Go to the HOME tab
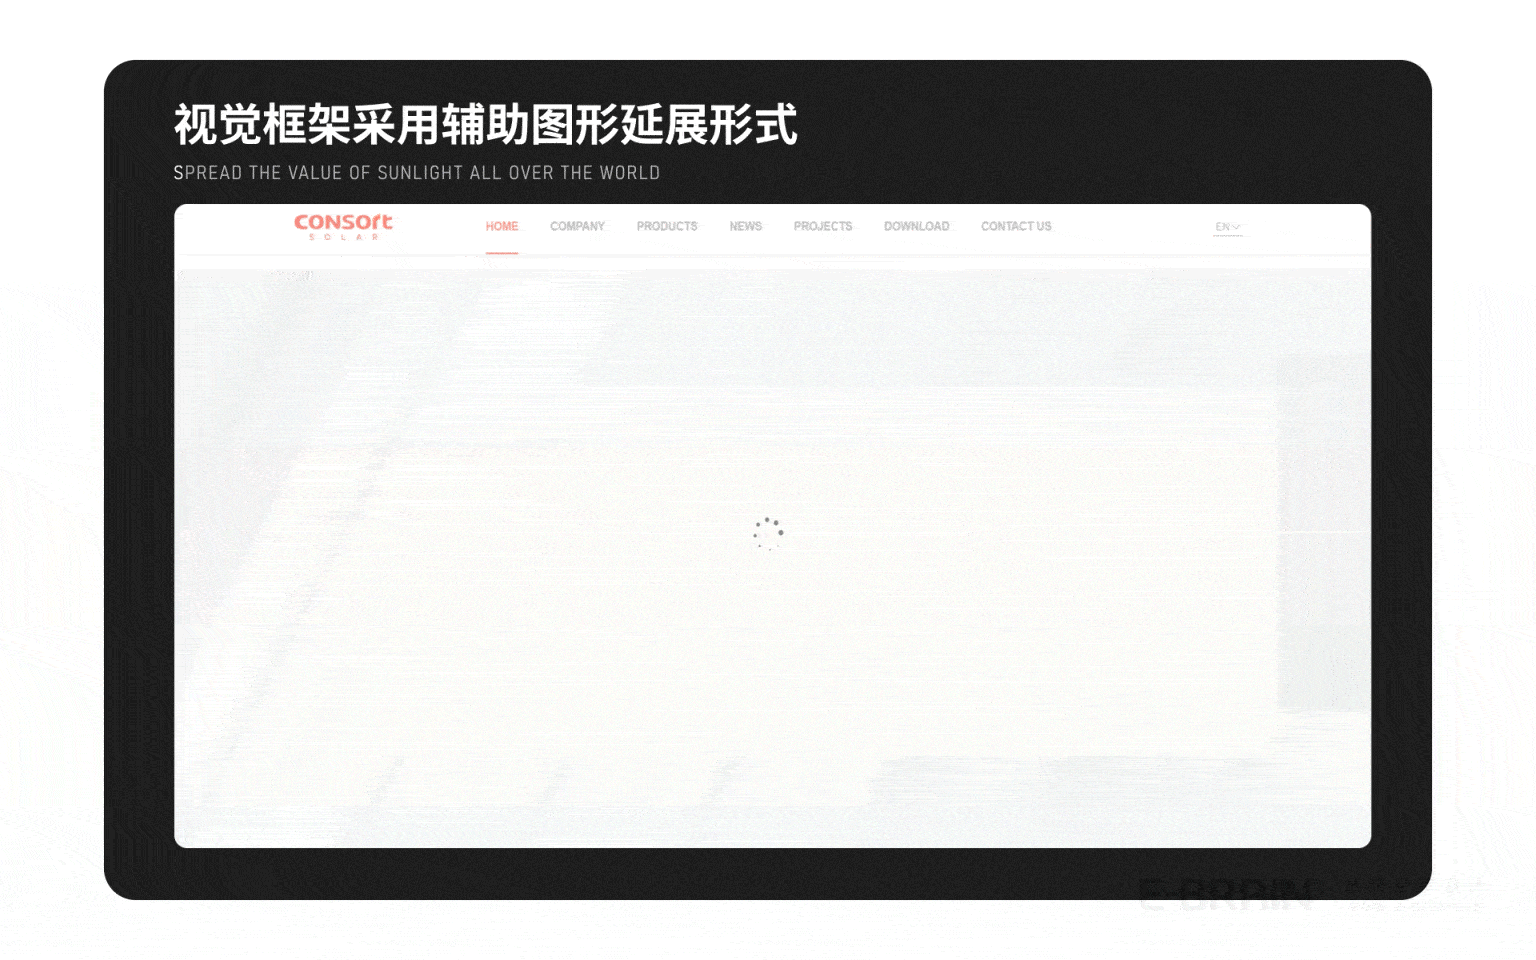This screenshot has width=1536, height=960. (501, 227)
